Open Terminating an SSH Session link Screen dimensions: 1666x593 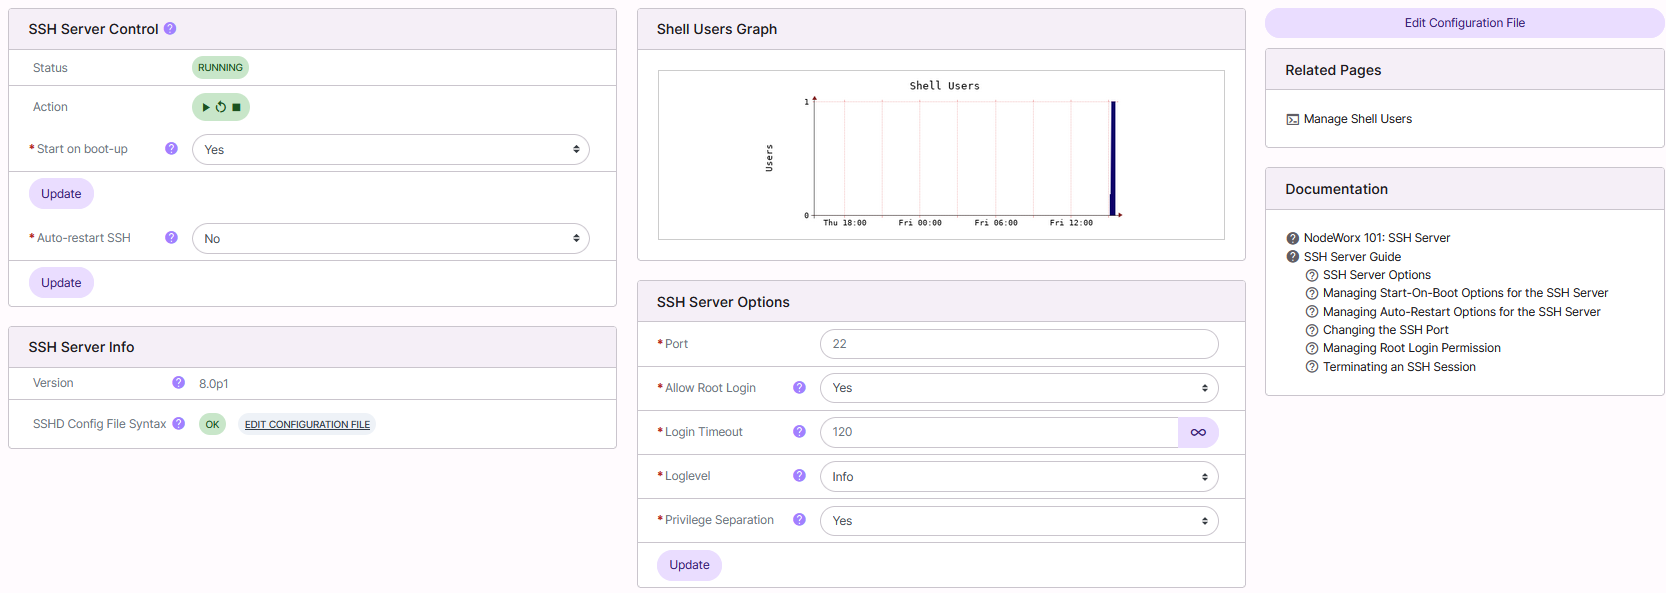pos(1399,367)
